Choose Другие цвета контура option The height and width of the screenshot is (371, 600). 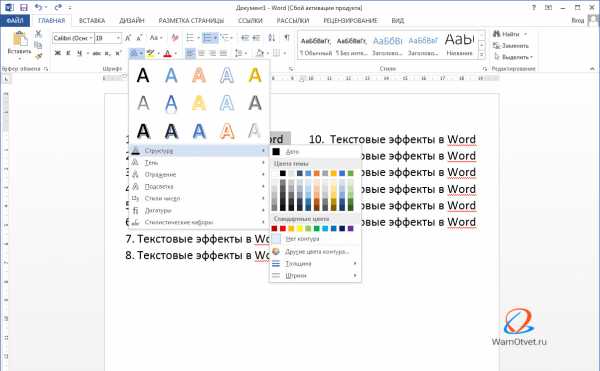(315, 251)
